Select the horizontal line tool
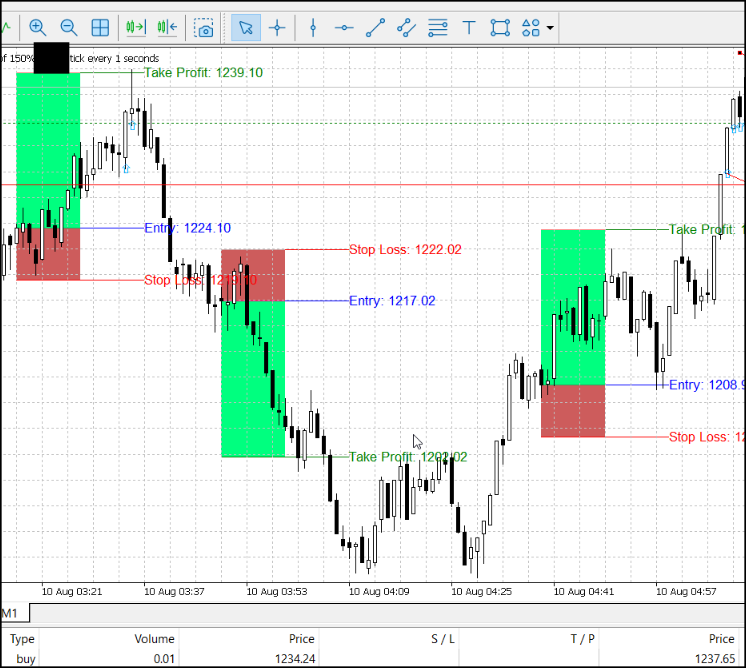Viewport: 746px width, 668px height. point(344,28)
